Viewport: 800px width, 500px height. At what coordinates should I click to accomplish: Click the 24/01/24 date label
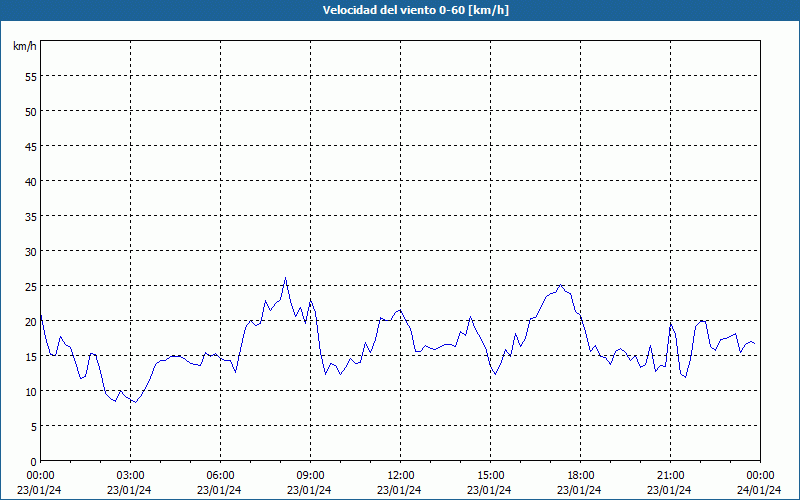coord(759,490)
